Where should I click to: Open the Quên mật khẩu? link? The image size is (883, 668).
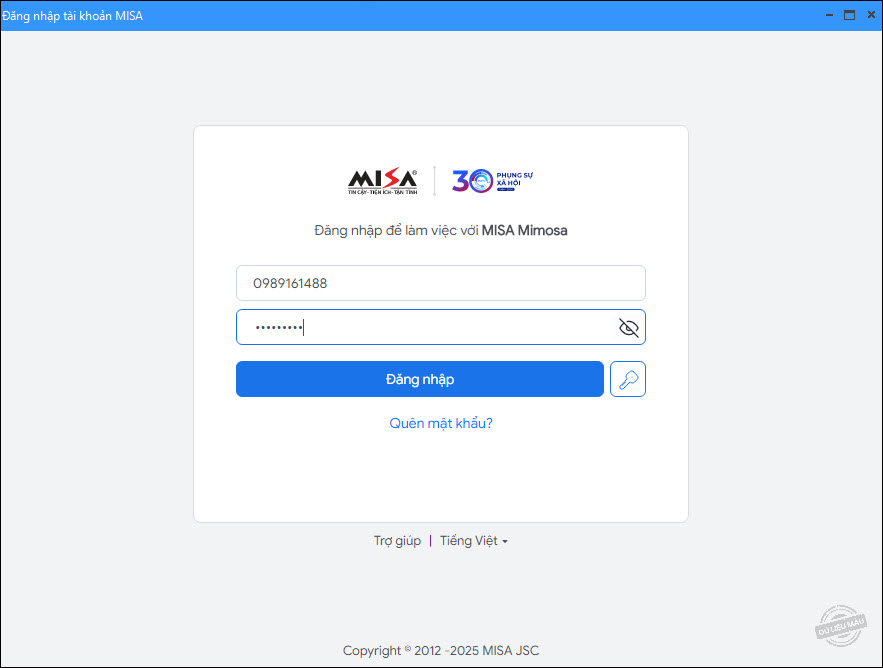click(x=441, y=424)
